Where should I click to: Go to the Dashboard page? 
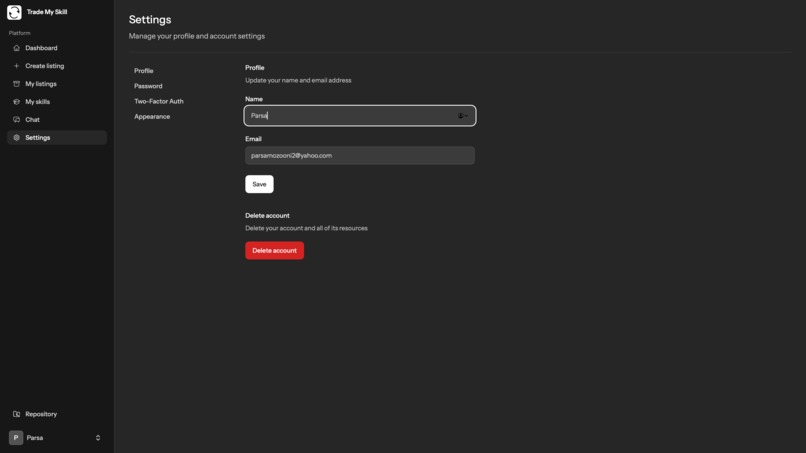pos(57,48)
